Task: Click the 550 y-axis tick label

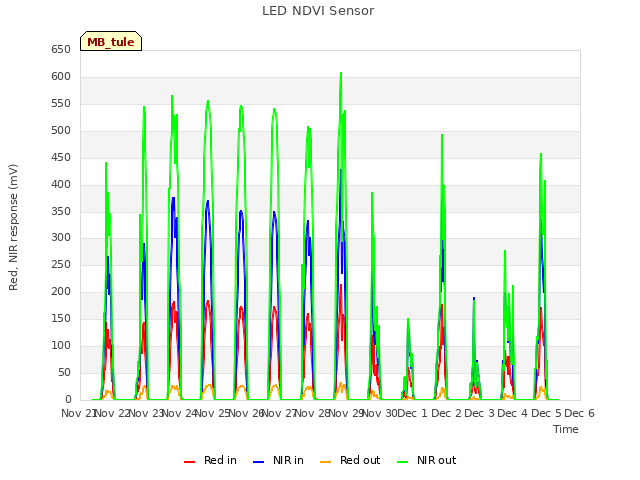Action: (x=61, y=104)
